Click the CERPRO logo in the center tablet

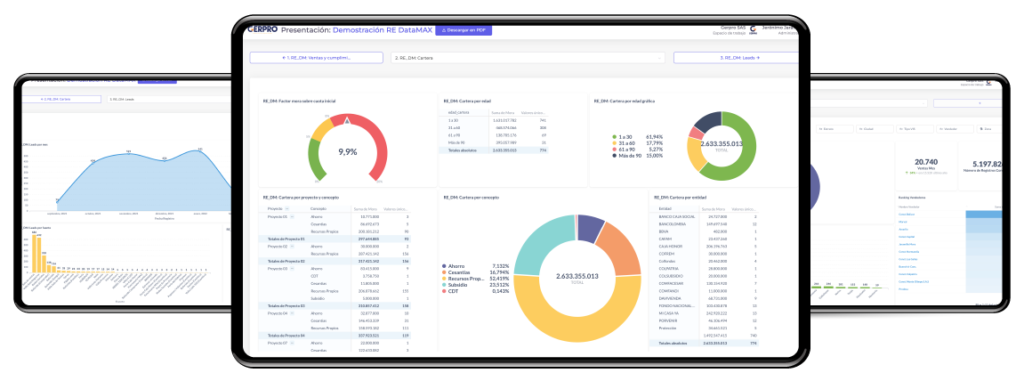coord(263,29)
